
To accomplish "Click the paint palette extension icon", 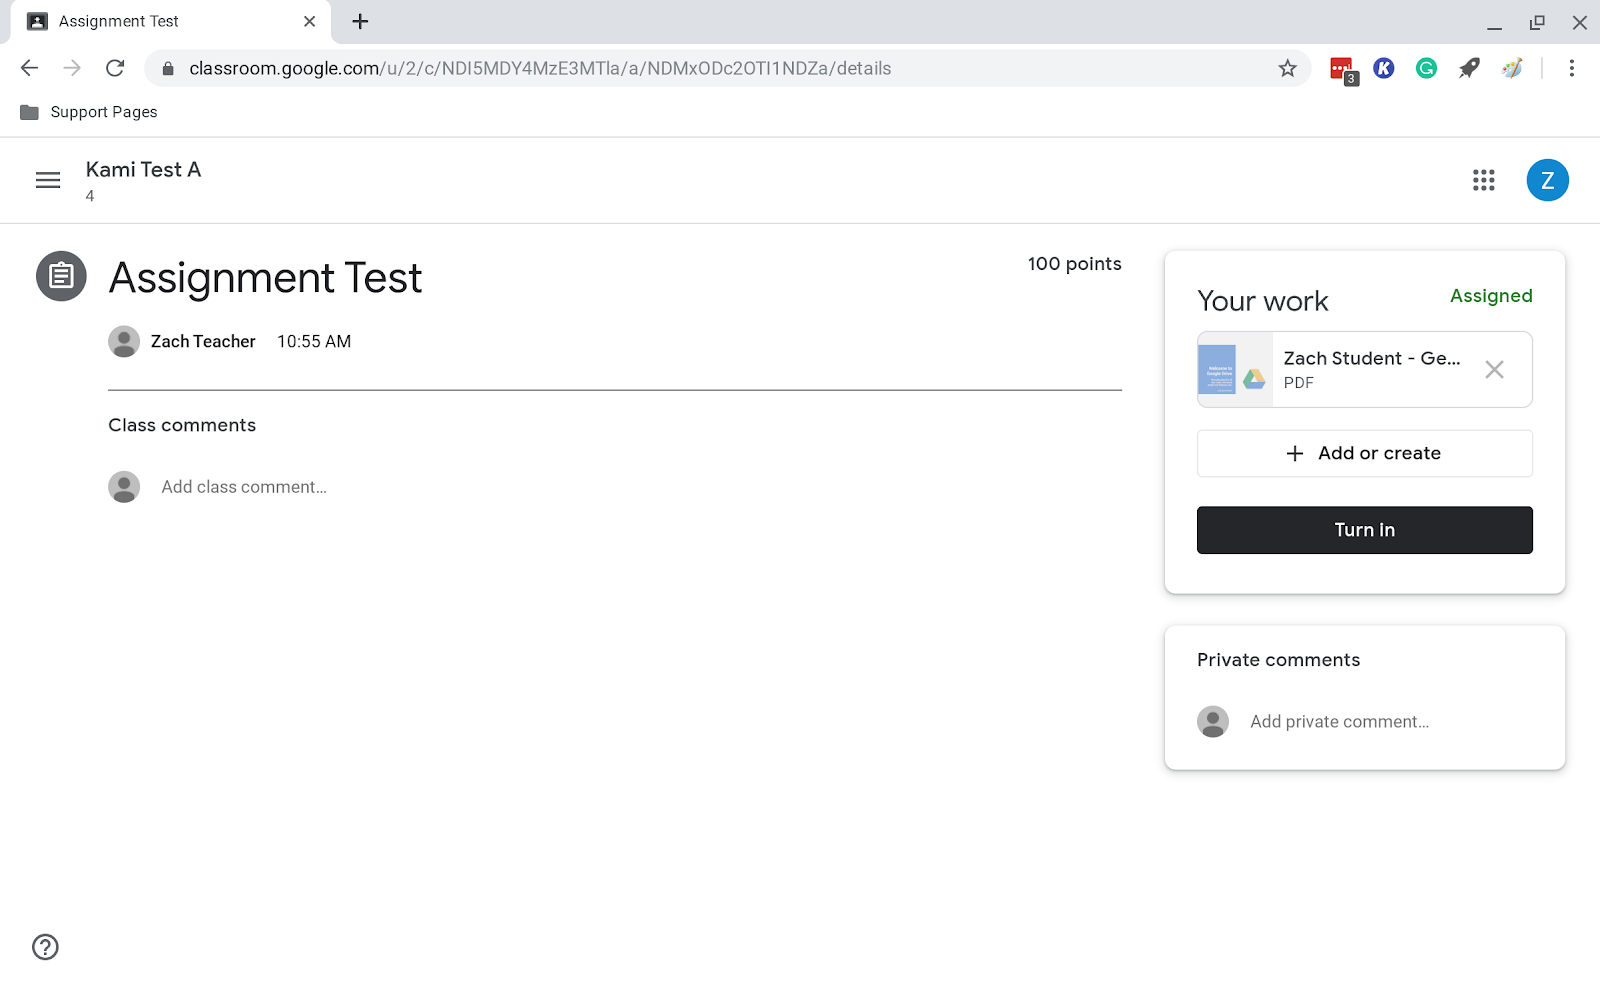I will coord(1511,68).
